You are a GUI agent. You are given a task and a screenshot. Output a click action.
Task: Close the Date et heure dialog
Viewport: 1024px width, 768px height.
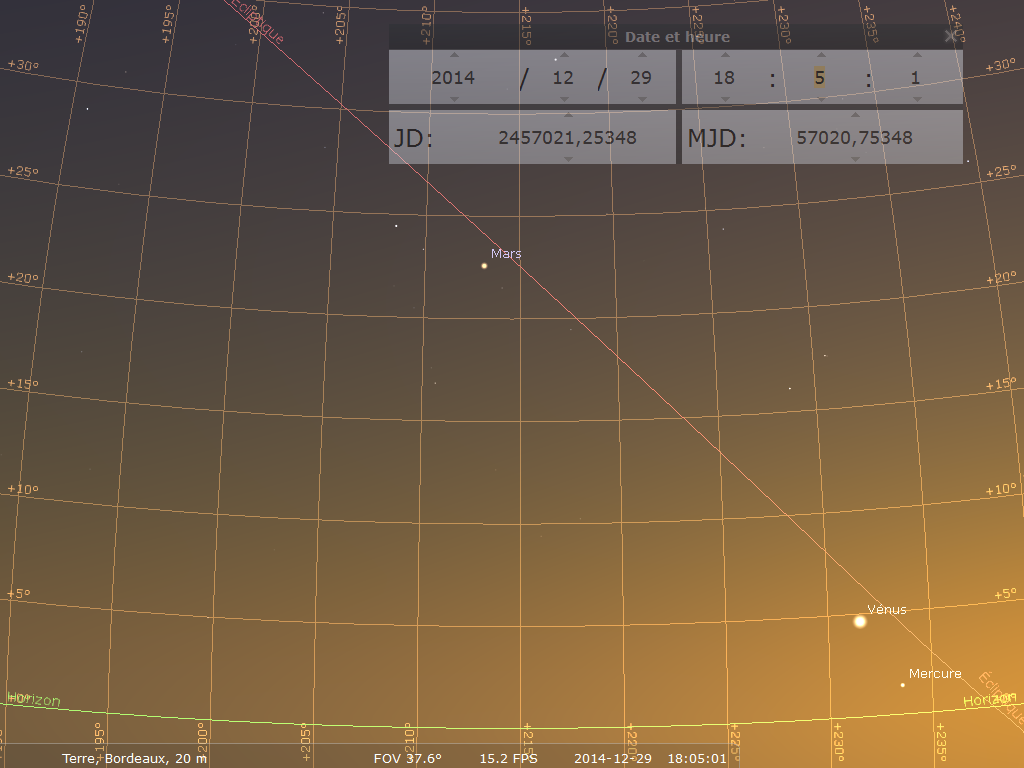(950, 37)
